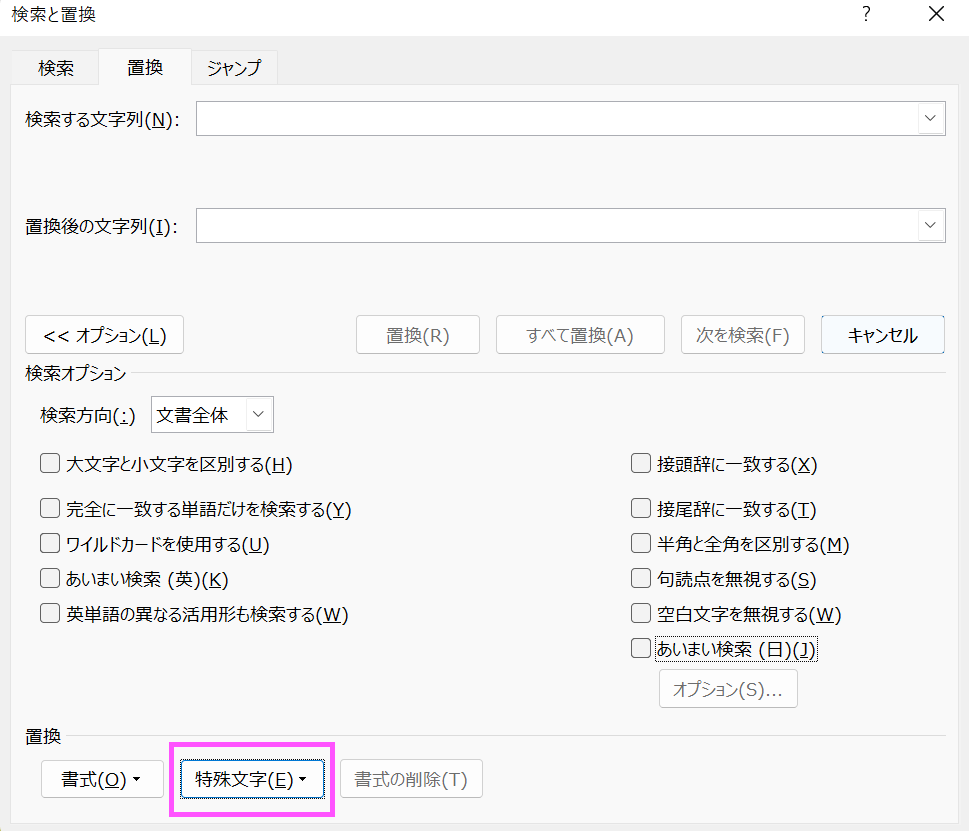Viewport: 969px width, 832px height.
Task: Click the すべて置換(A) button
Action: [580, 335]
